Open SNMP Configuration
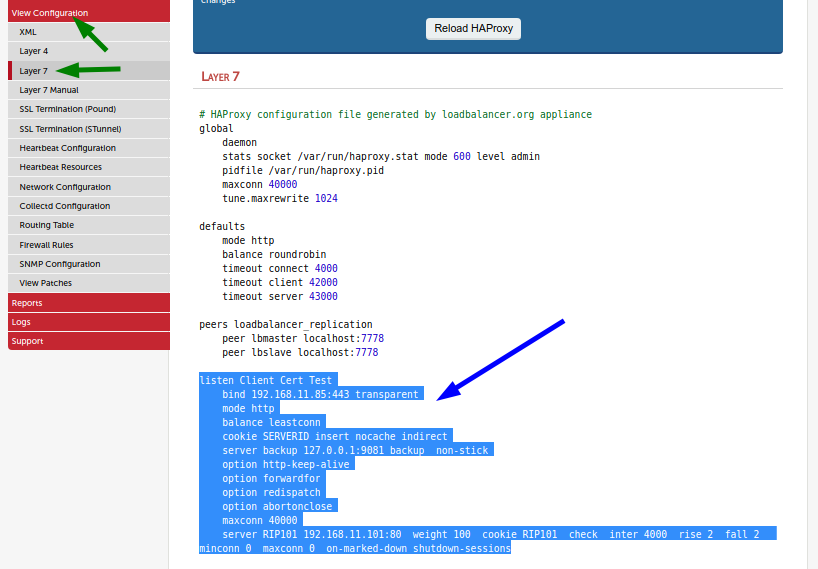 89,264
